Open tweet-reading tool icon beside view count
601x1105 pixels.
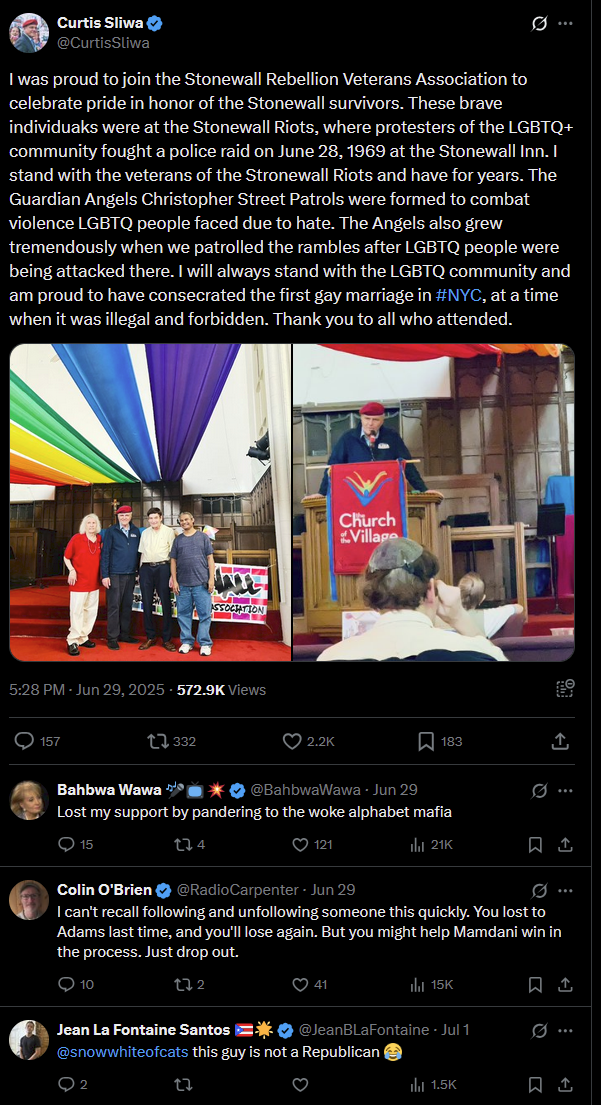tap(565, 689)
